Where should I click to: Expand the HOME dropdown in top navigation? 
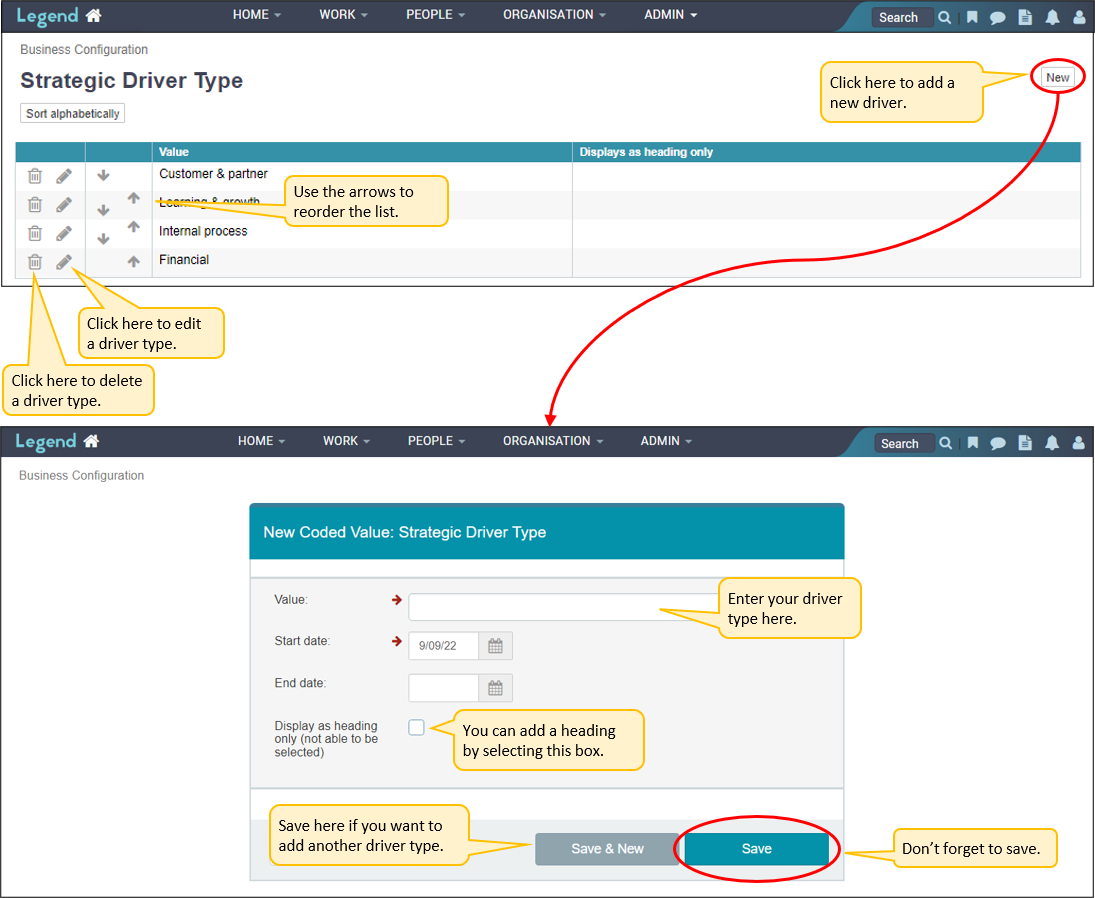click(256, 15)
